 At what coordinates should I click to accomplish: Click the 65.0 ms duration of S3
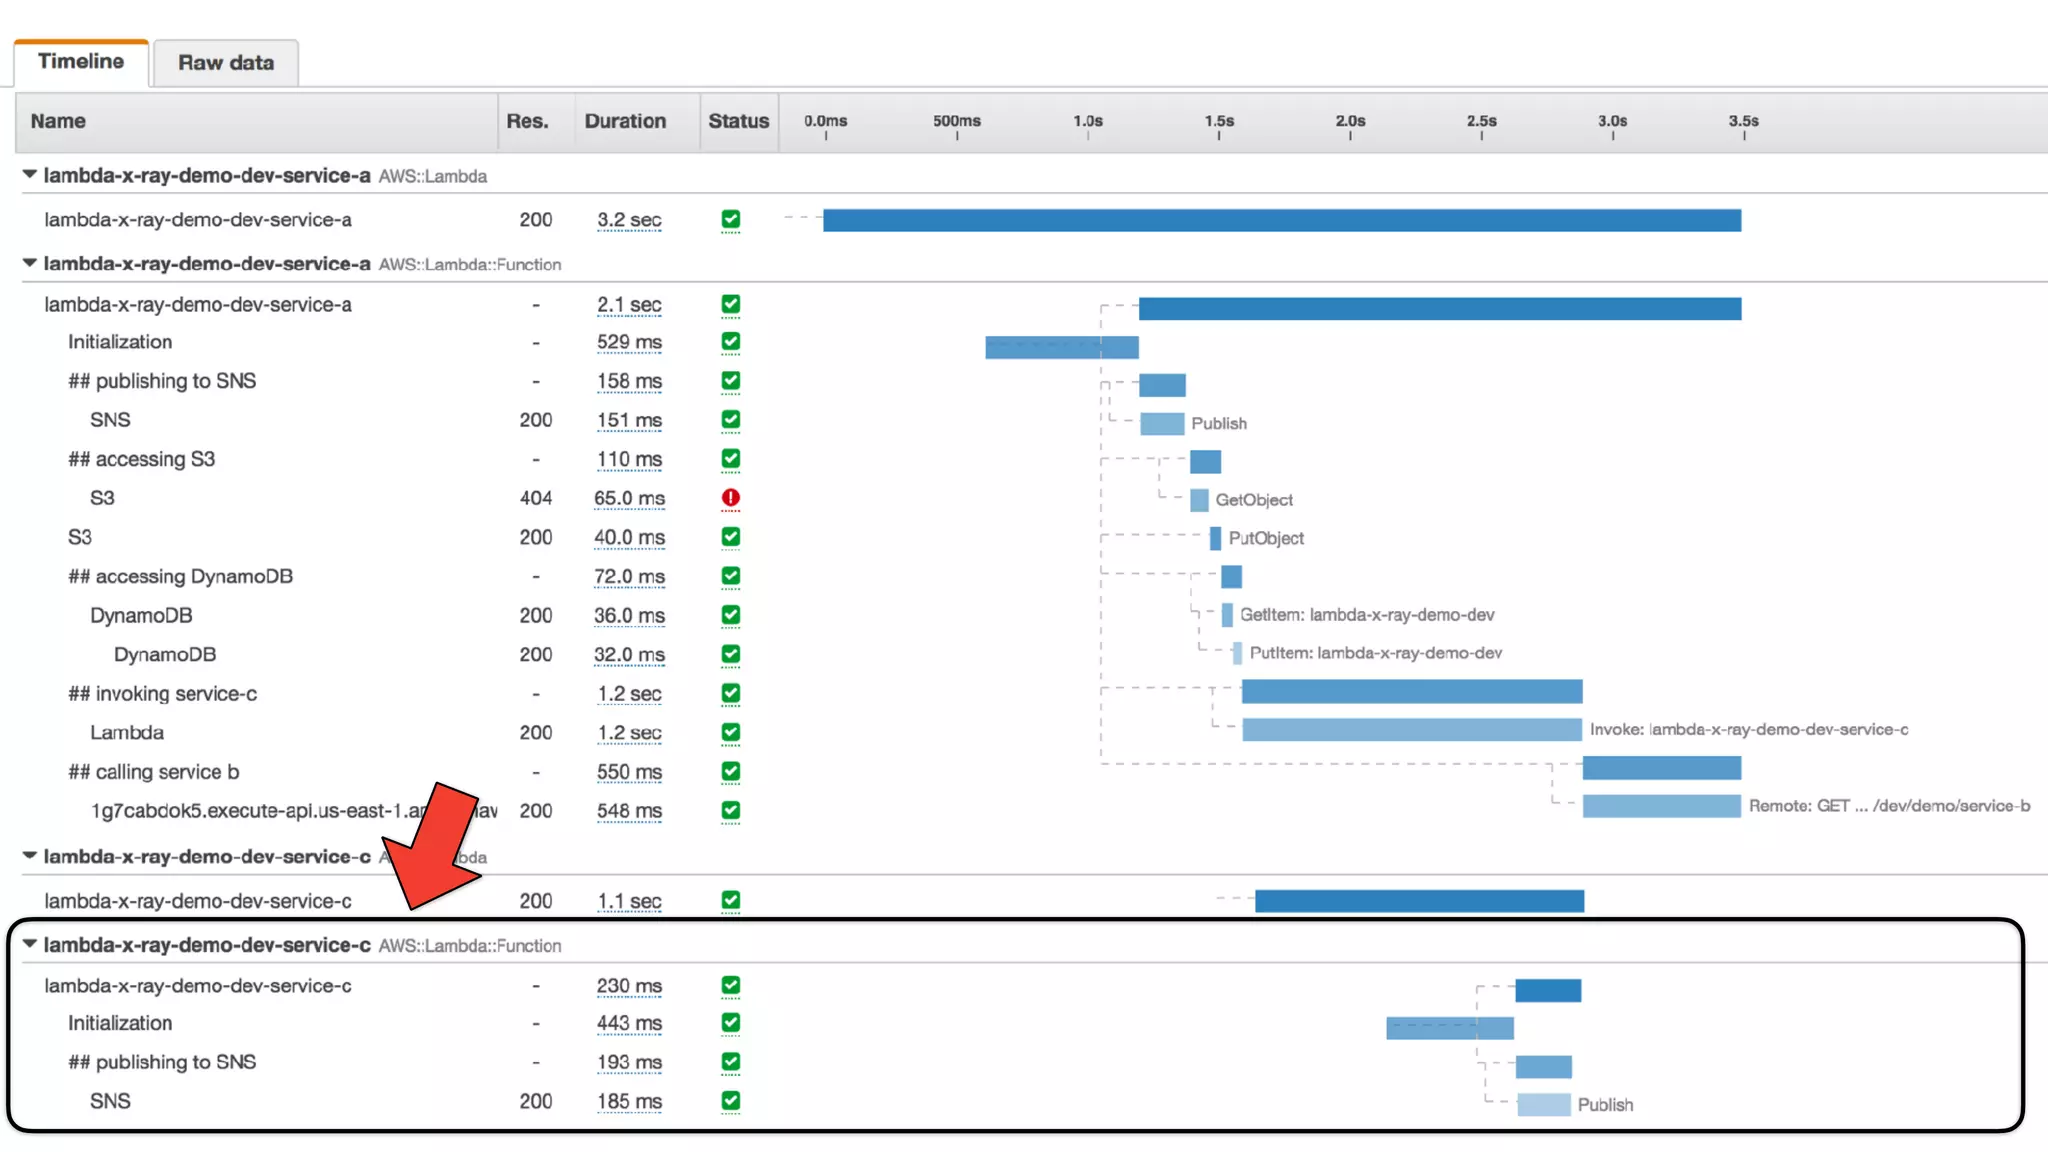(x=629, y=498)
